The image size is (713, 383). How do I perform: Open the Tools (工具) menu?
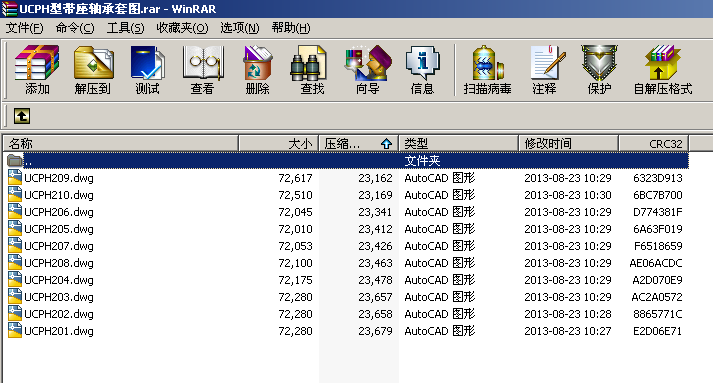tap(126, 28)
